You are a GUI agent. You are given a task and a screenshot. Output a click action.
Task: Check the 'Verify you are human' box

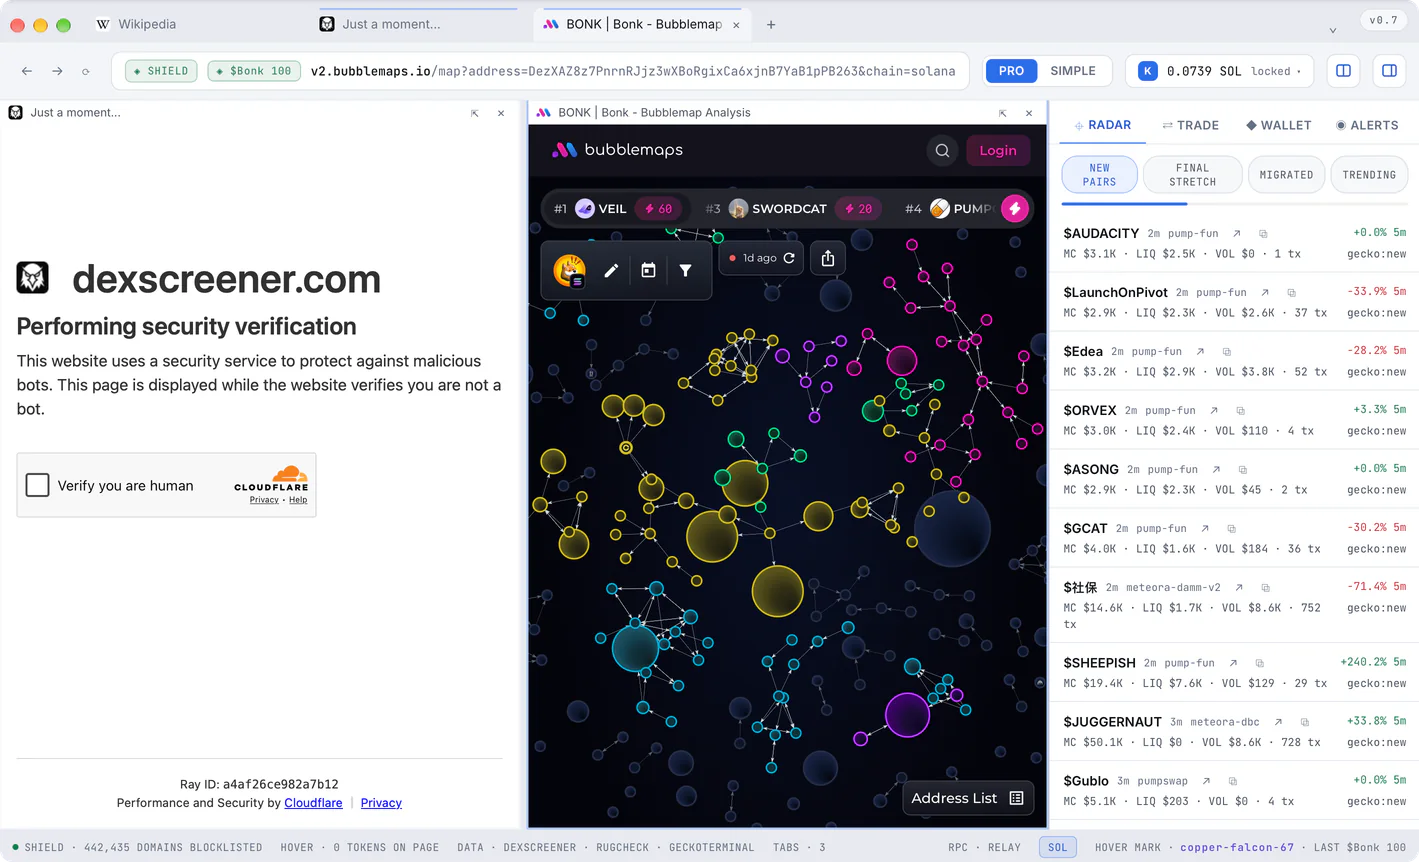tap(37, 485)
